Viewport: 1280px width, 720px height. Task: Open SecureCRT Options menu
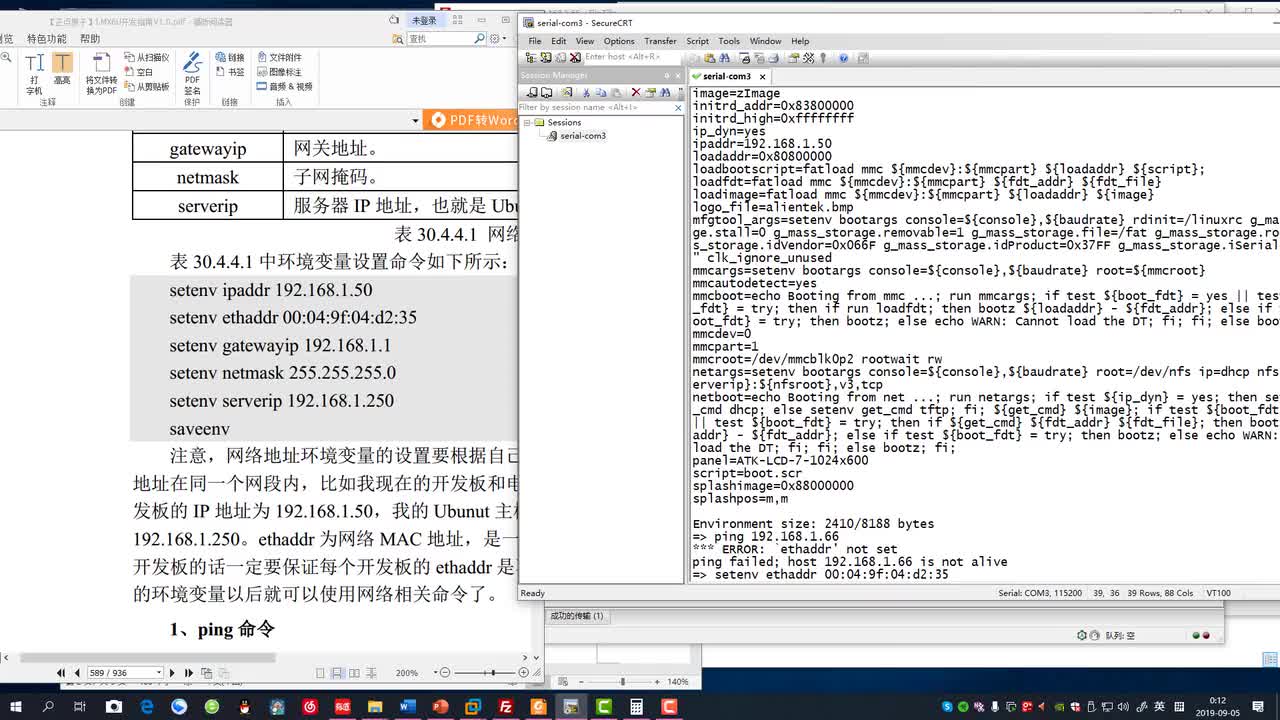tap(619, 41)
